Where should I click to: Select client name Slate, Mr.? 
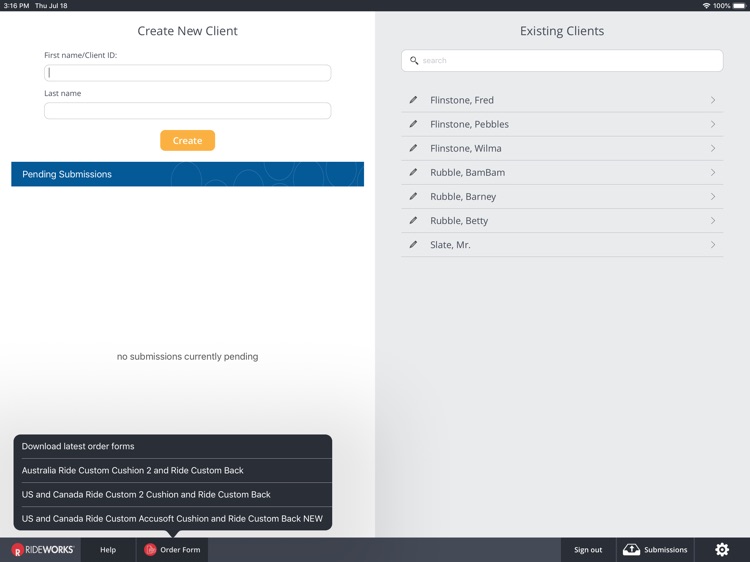[x=450, y=244]
